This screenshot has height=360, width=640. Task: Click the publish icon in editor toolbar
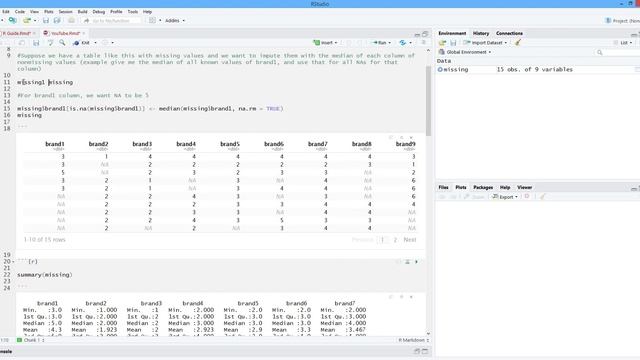pos(403,43)
